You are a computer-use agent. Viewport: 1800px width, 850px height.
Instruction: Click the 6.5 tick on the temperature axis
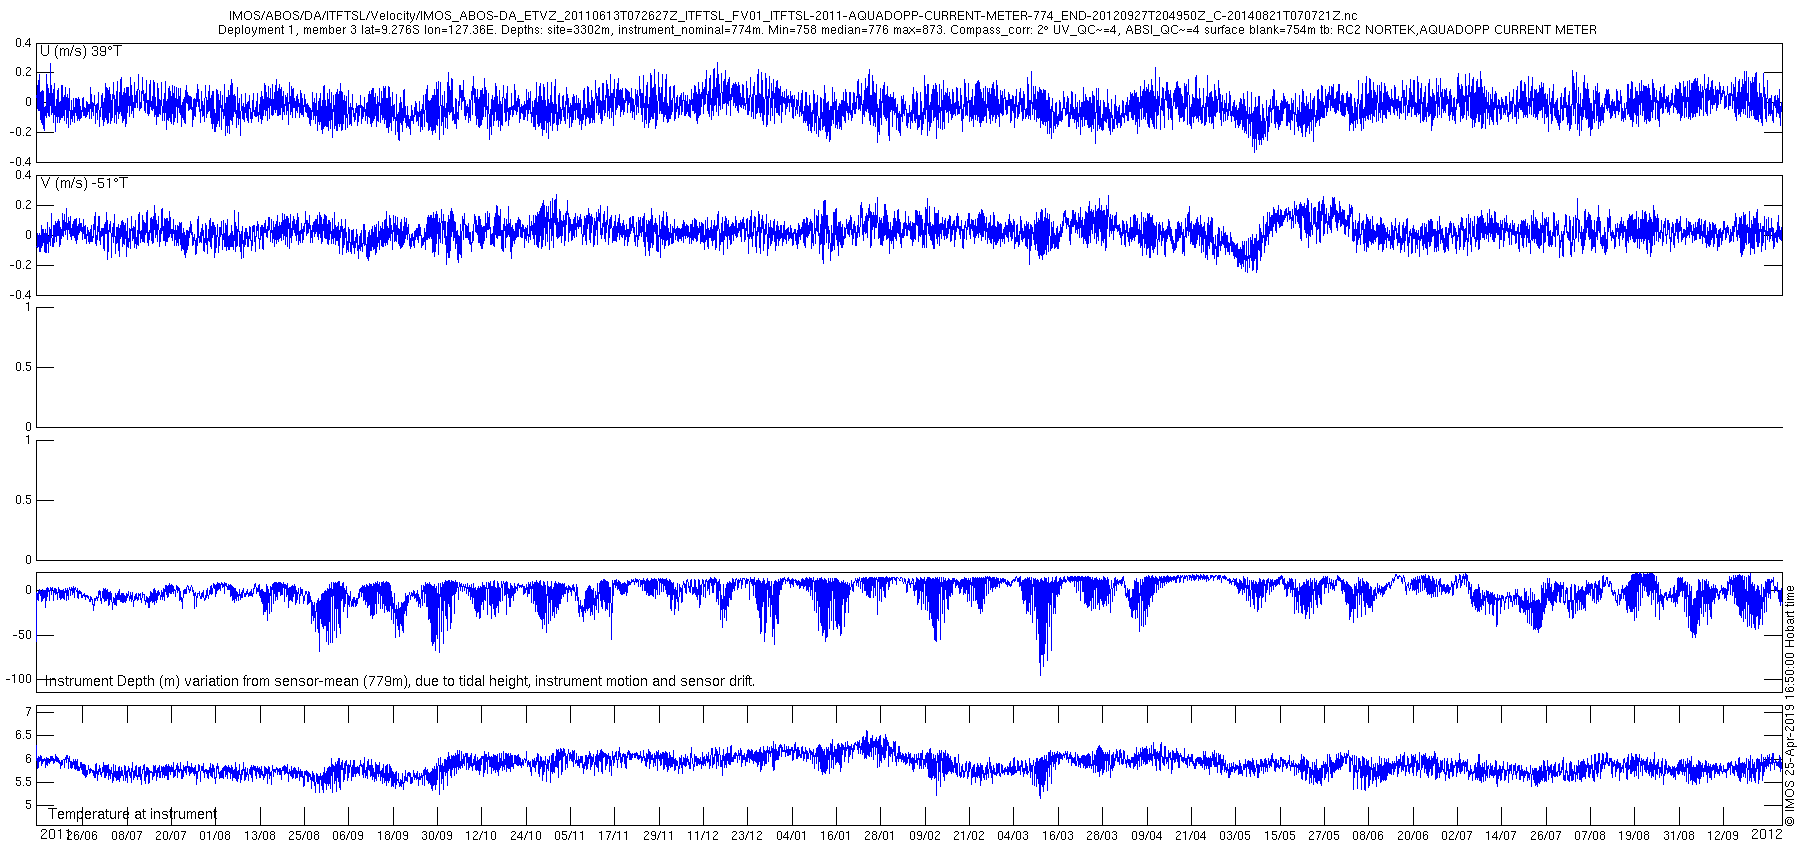click(x=22, y=735)
